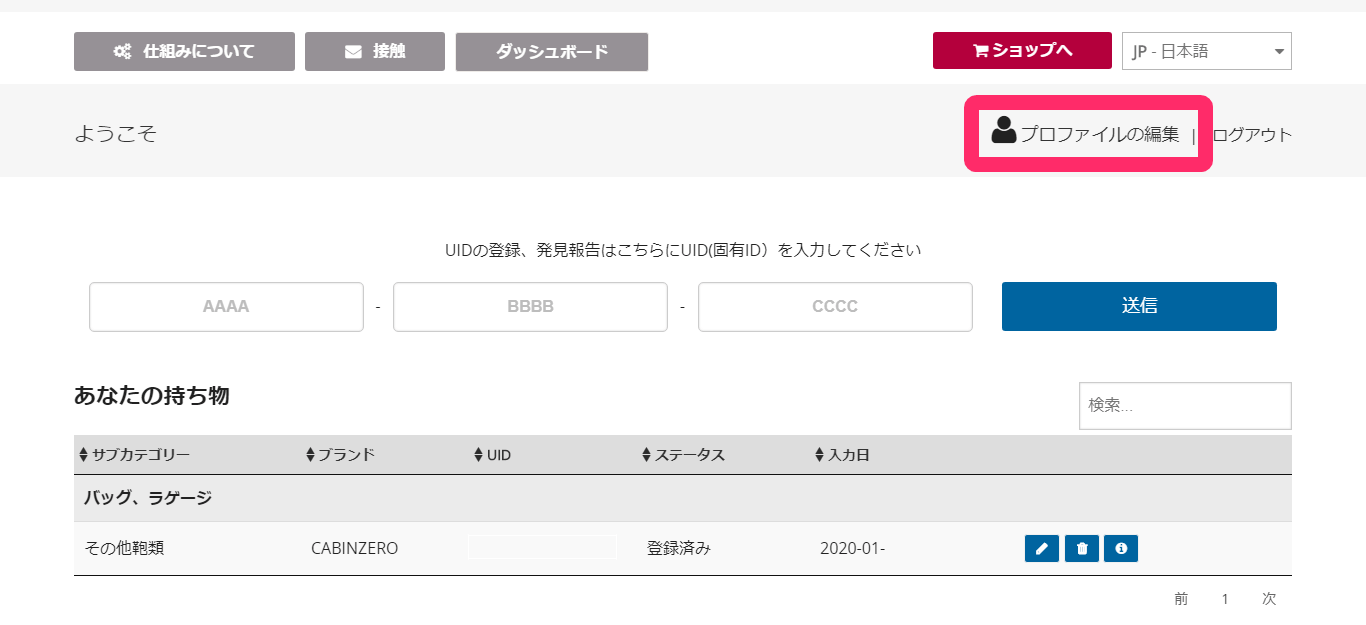Go to shop via ショップへ button
This screenshot has height=625, width=1366.
(x=1022, y=50)
